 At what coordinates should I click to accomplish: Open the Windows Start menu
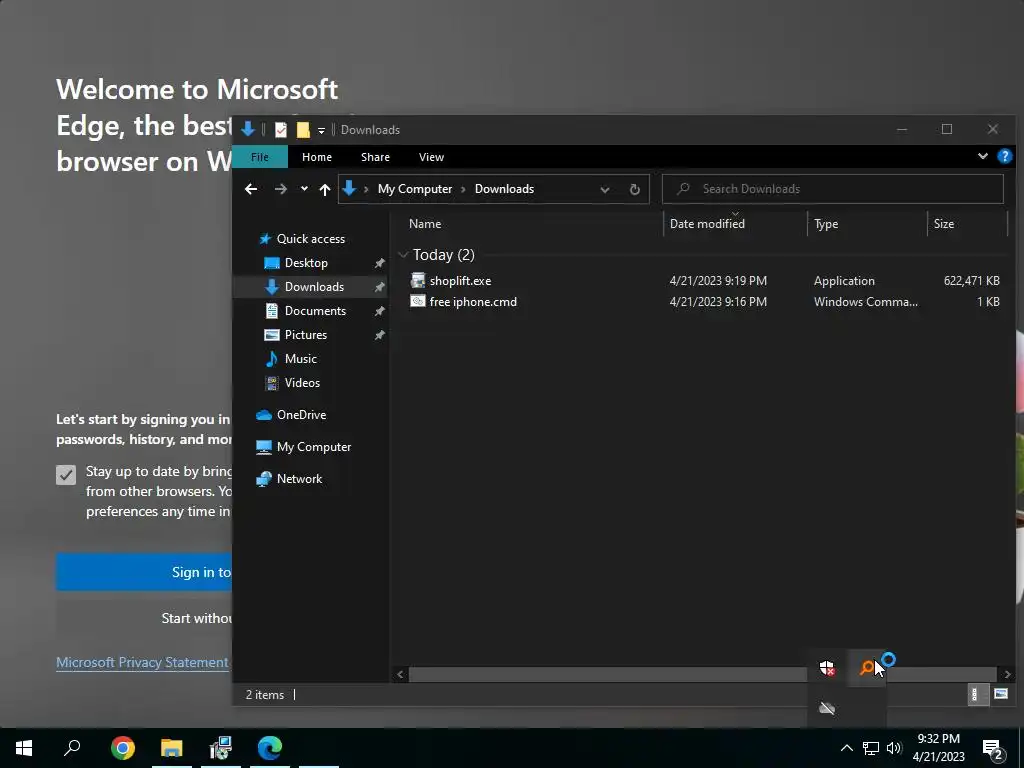point(24,748)
